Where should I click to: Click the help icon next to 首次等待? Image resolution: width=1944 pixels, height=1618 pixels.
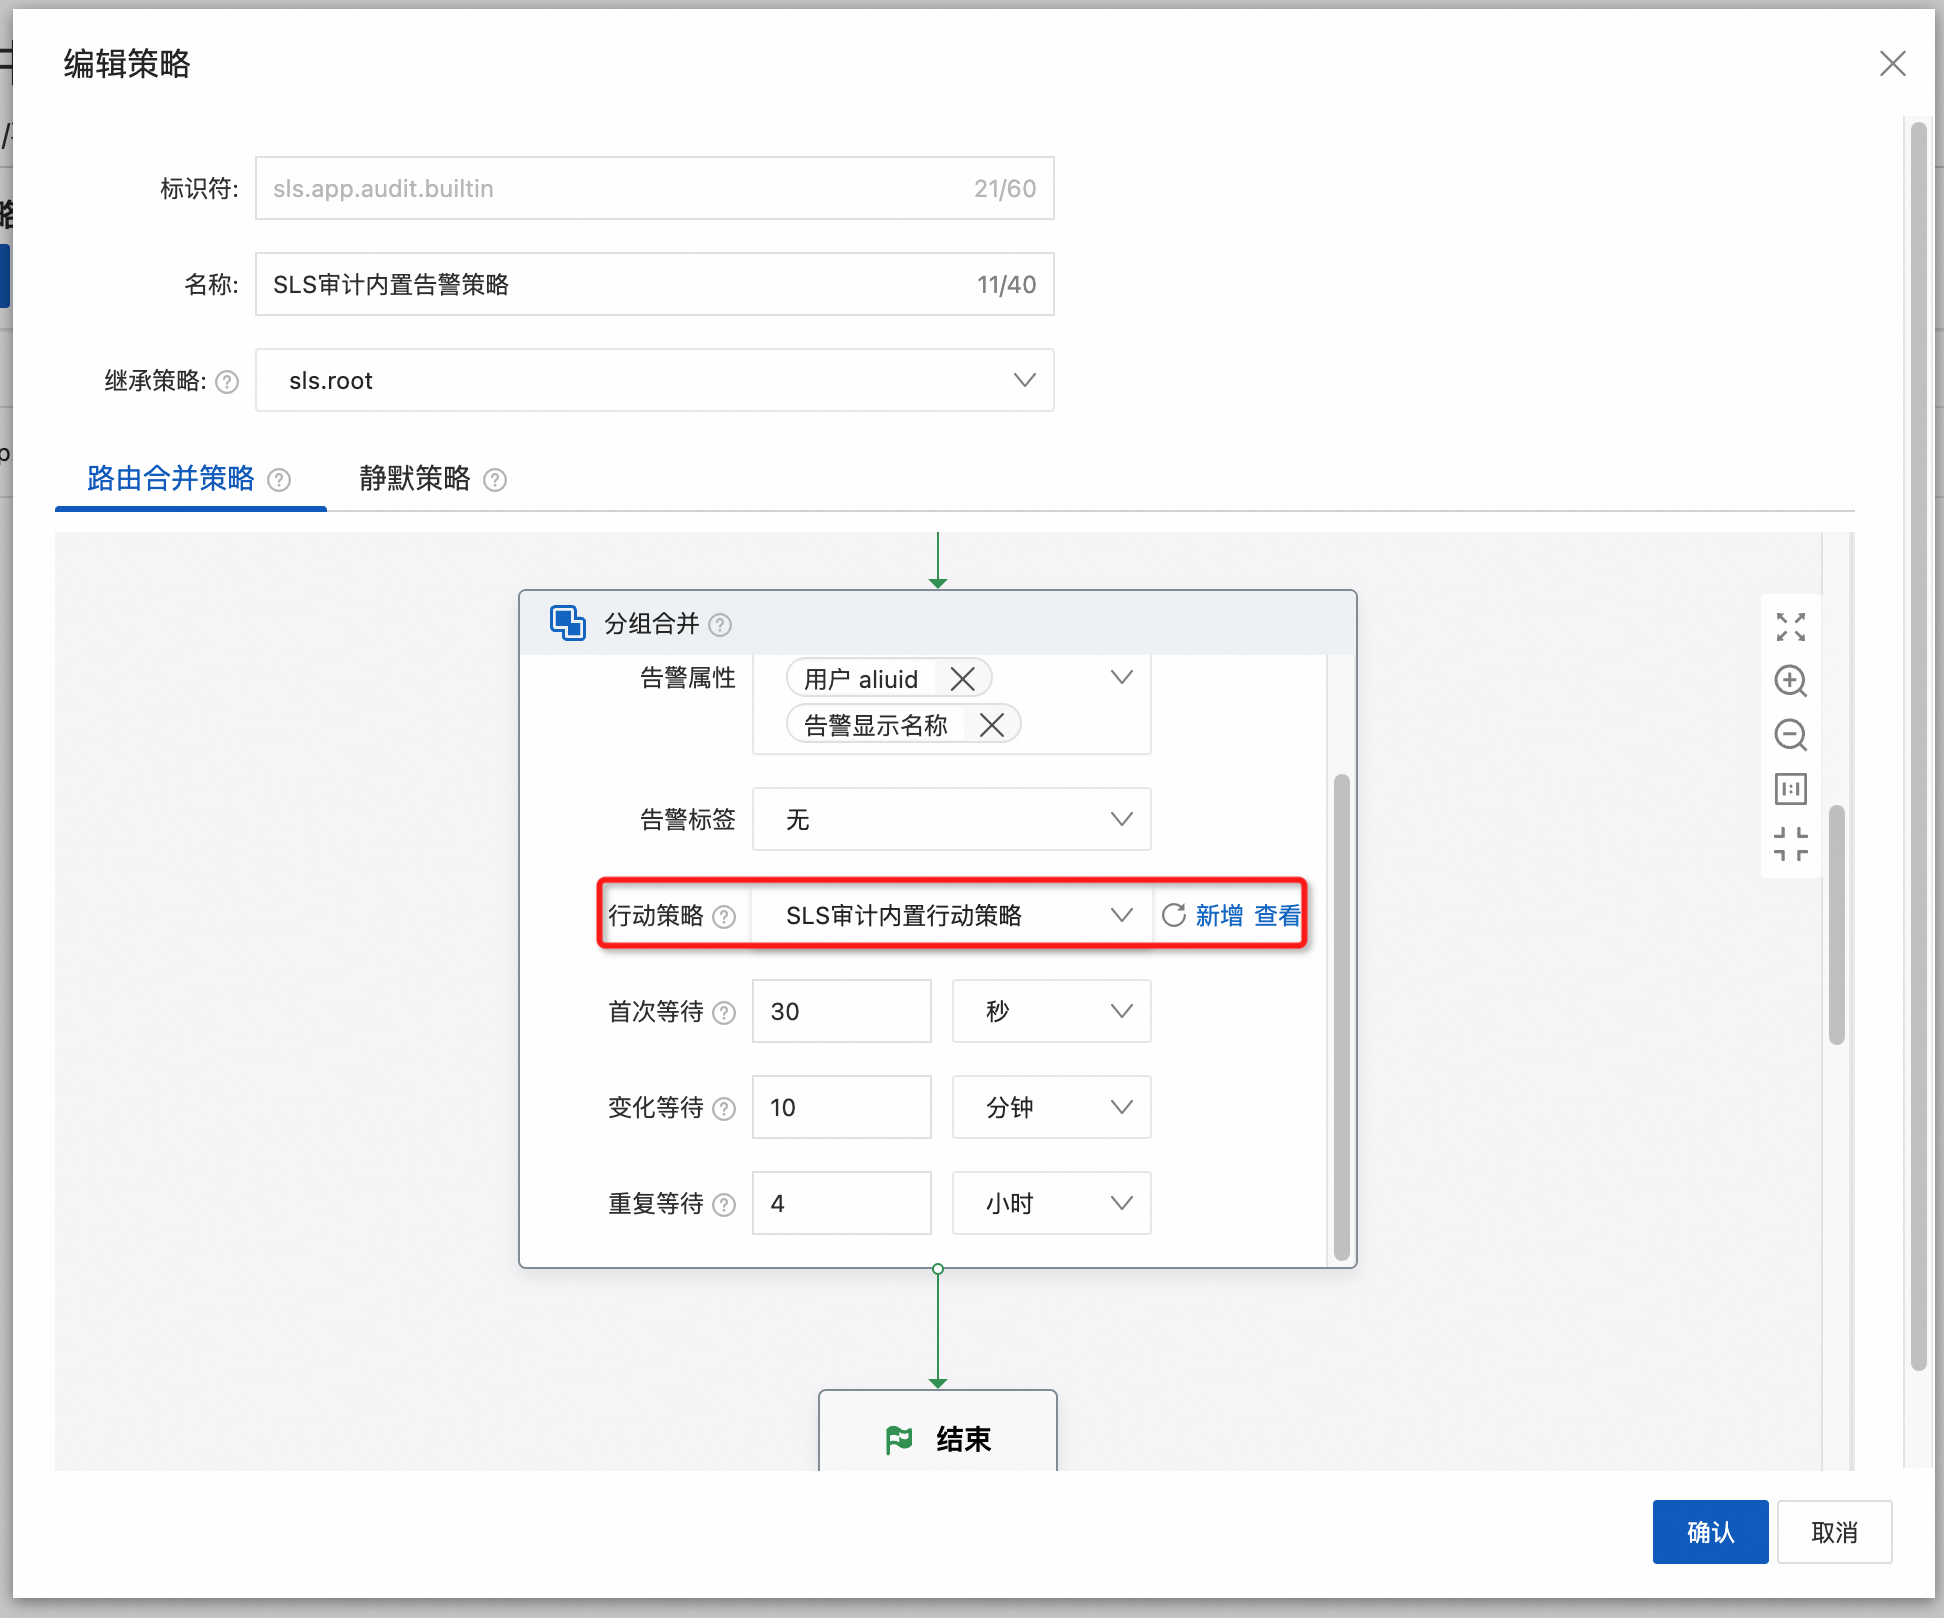[x=724, y=1013]
